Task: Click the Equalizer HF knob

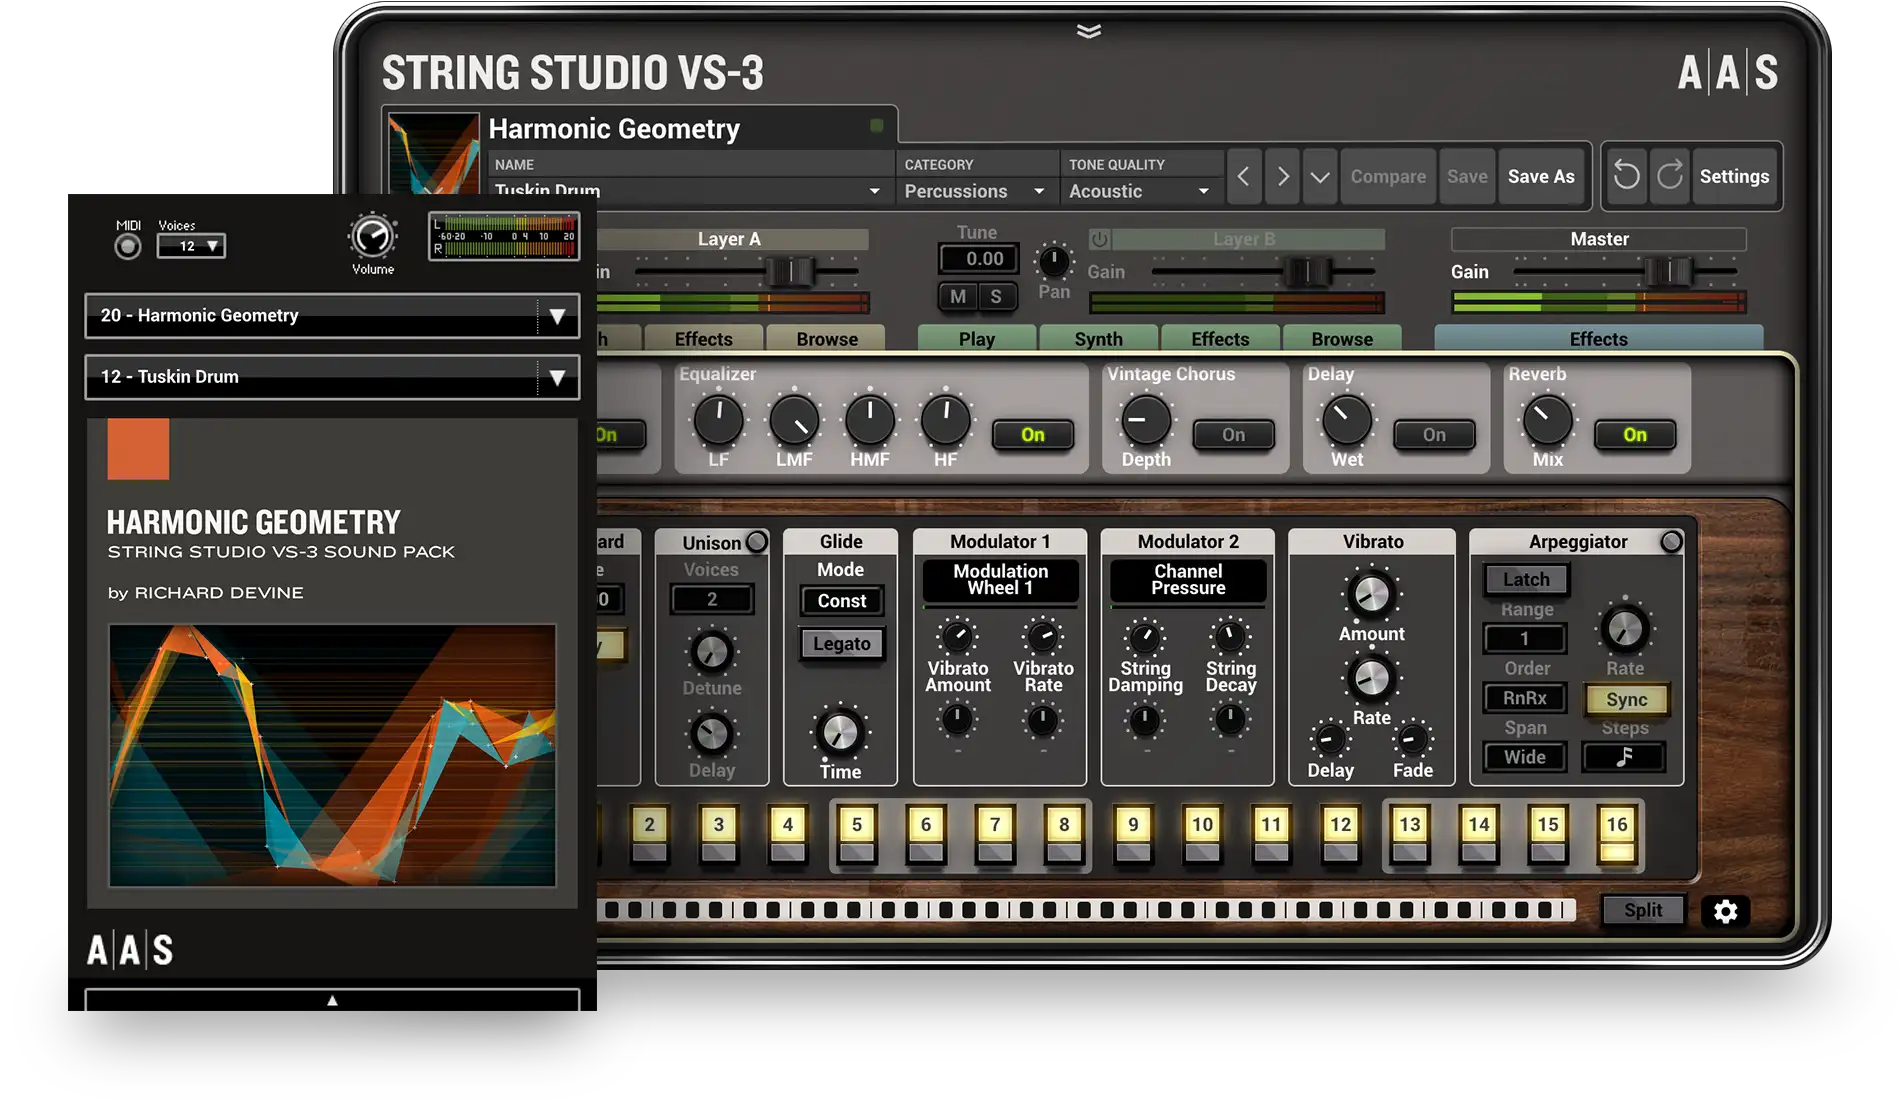Action: click(x=945, y=420)
